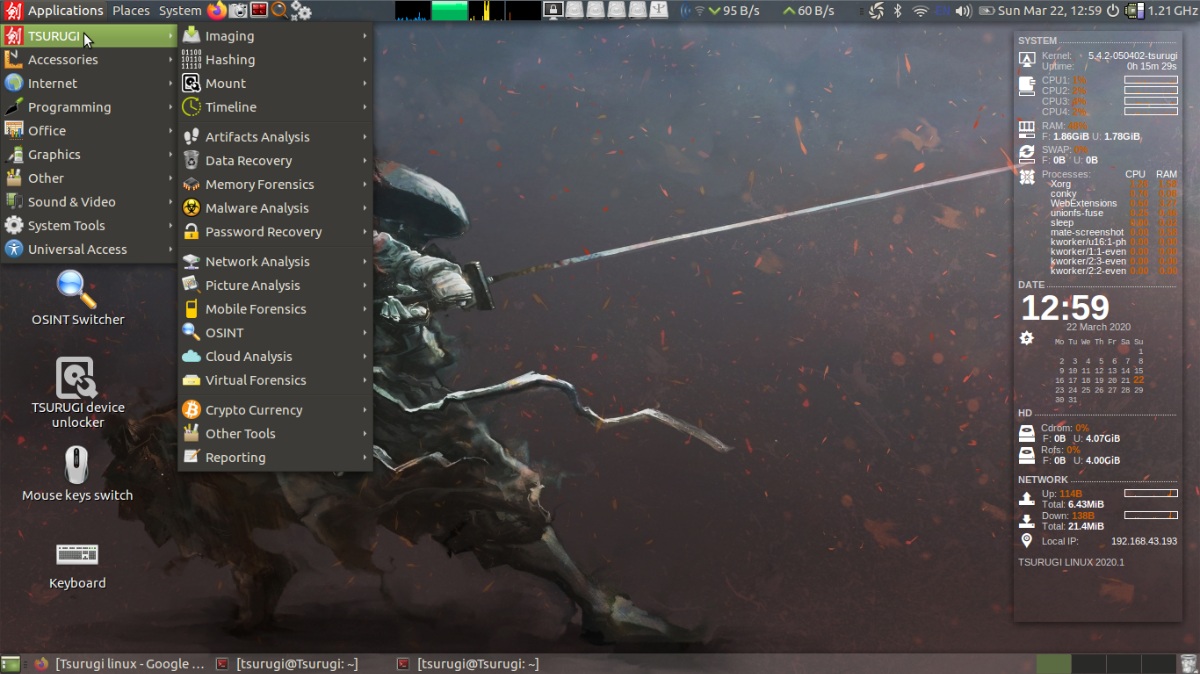This screenshot has width=1200, height=674.
Task: Expand the Office category arrow
Action: coord(171,131)
